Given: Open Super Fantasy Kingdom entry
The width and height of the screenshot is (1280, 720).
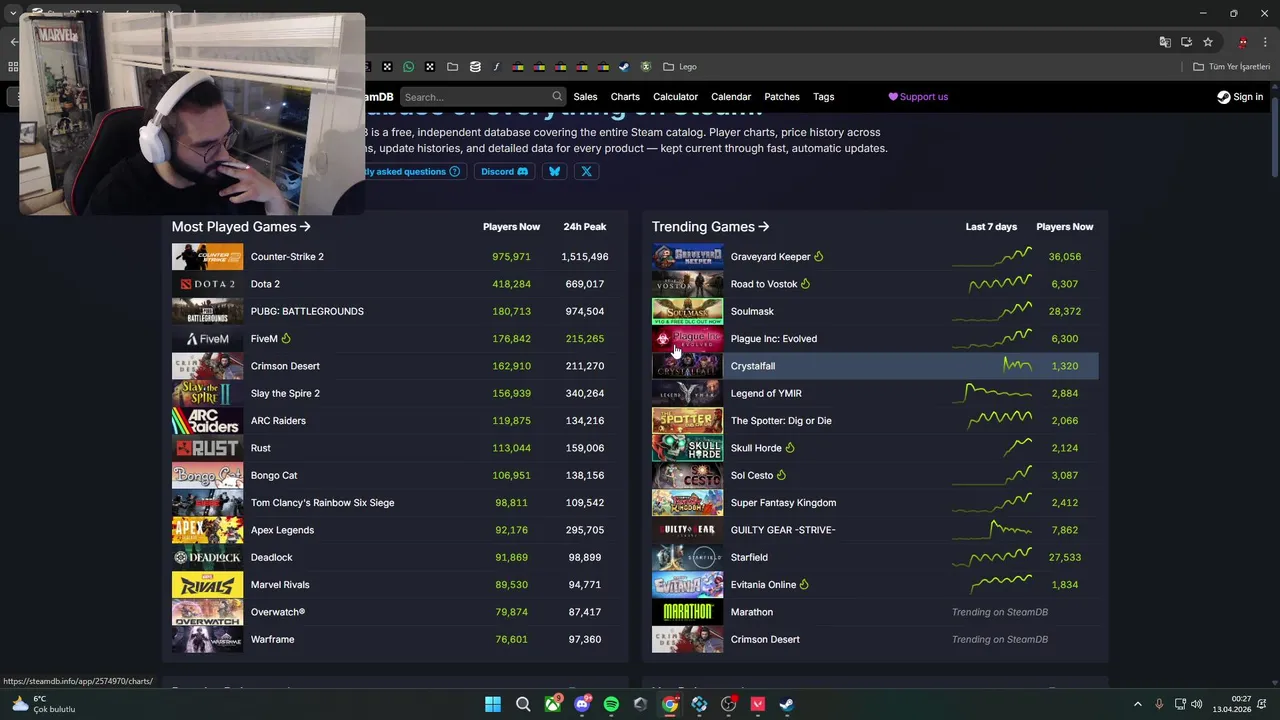Looking at the screenshot, I should point(783,503).
